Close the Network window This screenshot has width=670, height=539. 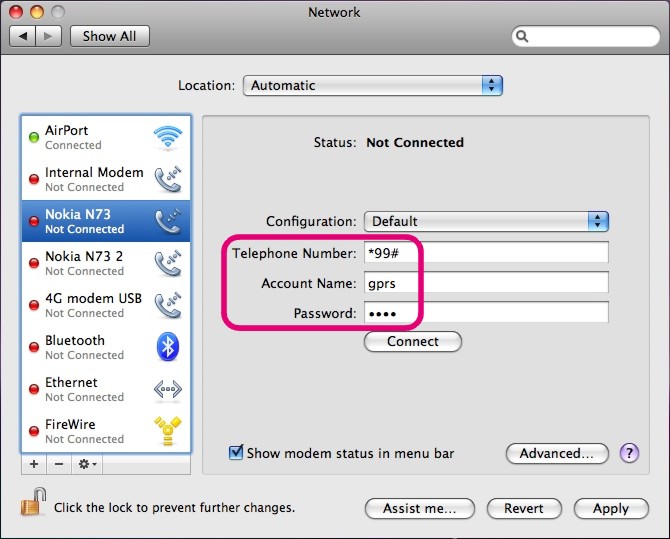click(x=16, y=12)
